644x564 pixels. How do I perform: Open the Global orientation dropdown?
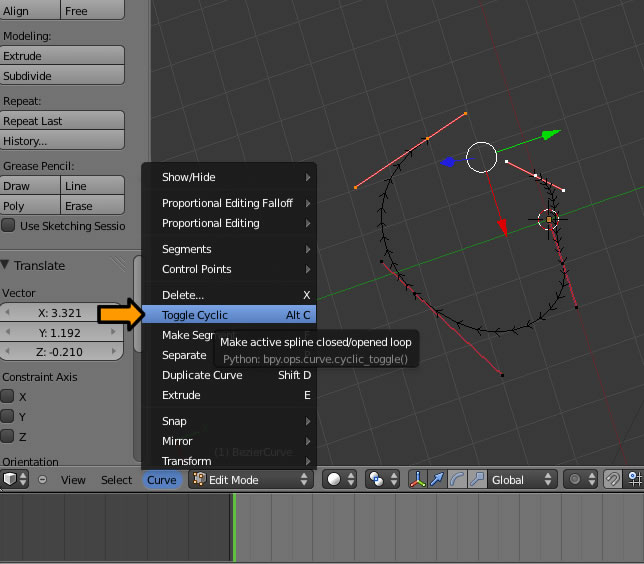coord(522,480)
